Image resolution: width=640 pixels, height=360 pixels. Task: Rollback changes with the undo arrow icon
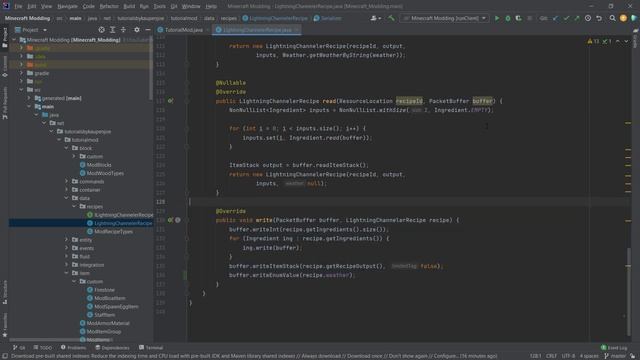click(599, 18)
